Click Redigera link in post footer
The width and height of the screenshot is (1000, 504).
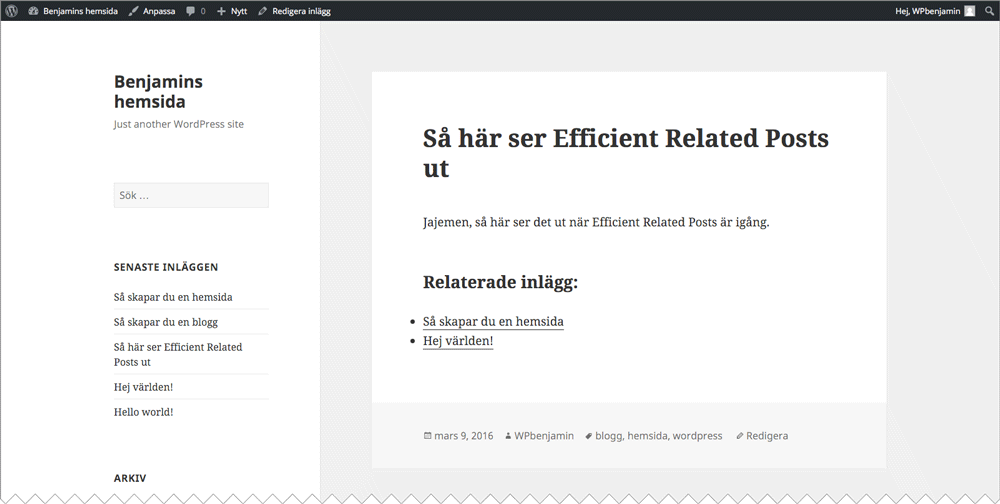766,436
